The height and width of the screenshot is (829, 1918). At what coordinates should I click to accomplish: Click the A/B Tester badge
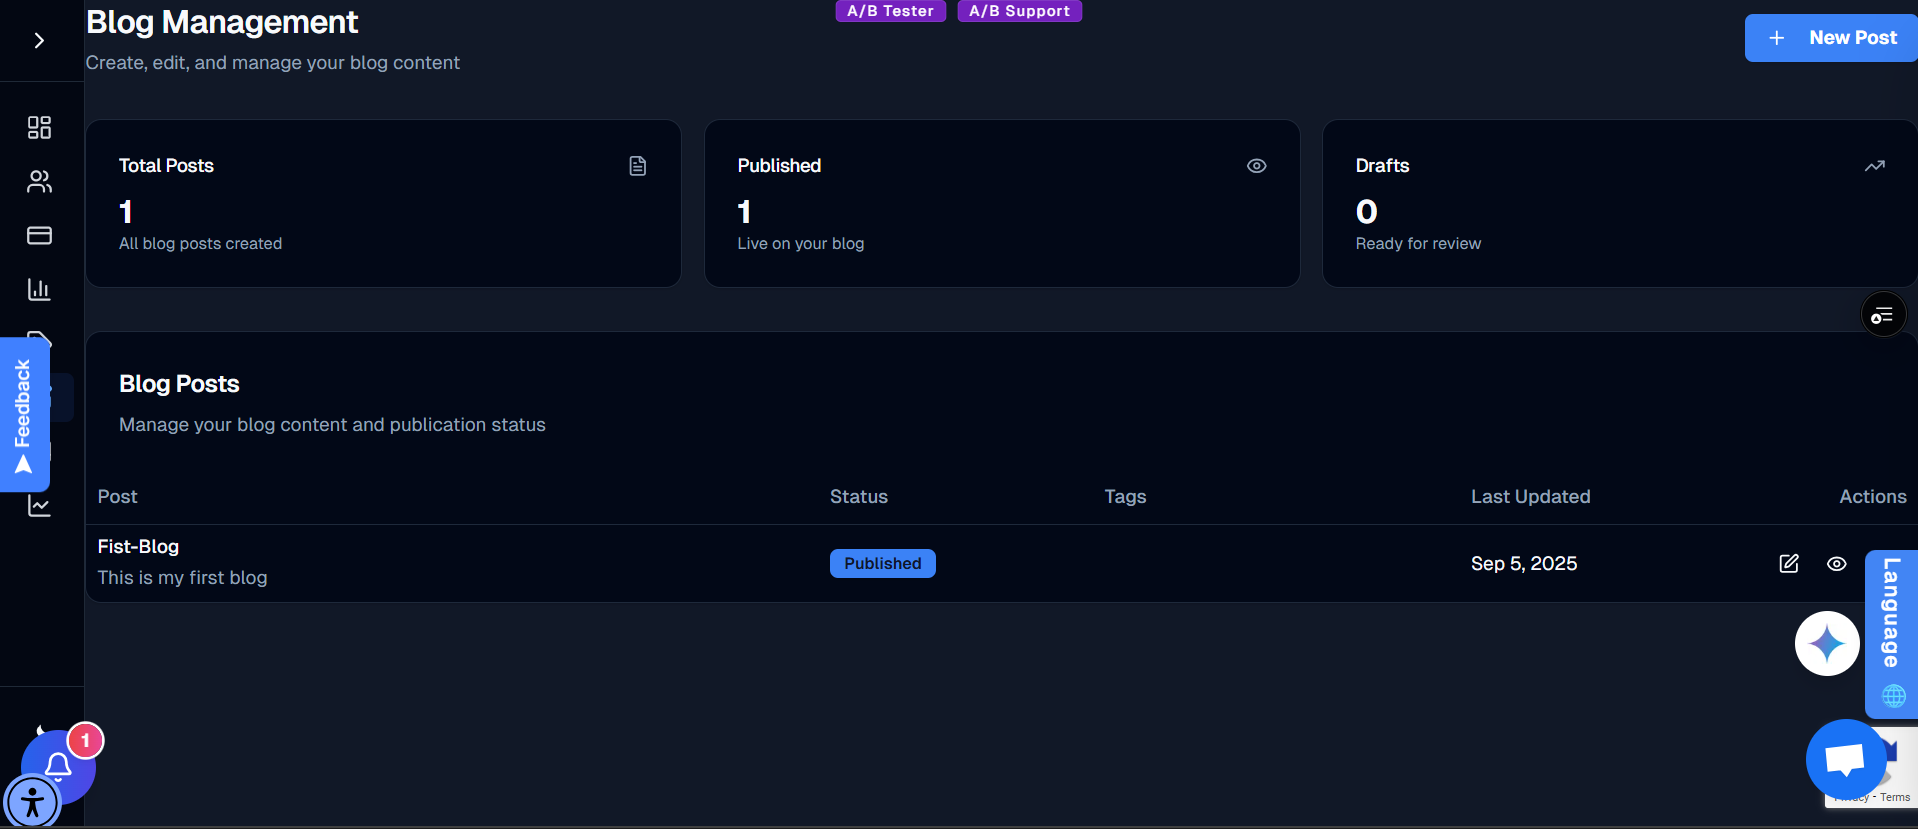tap(890, 11)
